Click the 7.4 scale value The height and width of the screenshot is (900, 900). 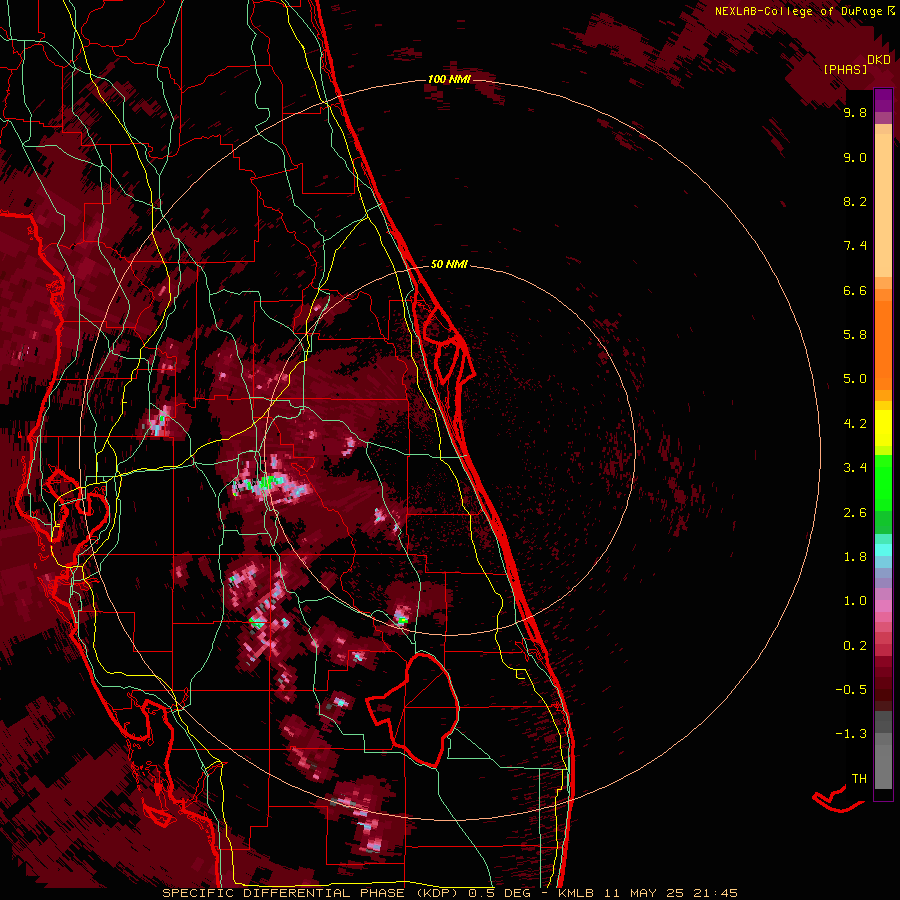[855, 246]
